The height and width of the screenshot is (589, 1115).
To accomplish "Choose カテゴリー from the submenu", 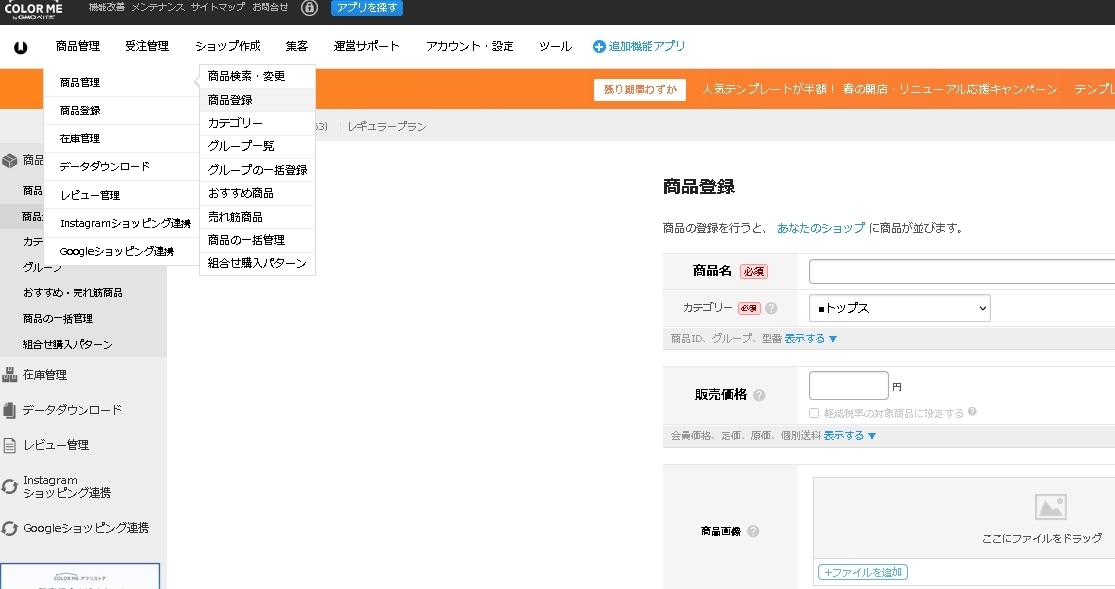I will click(257, 123).
